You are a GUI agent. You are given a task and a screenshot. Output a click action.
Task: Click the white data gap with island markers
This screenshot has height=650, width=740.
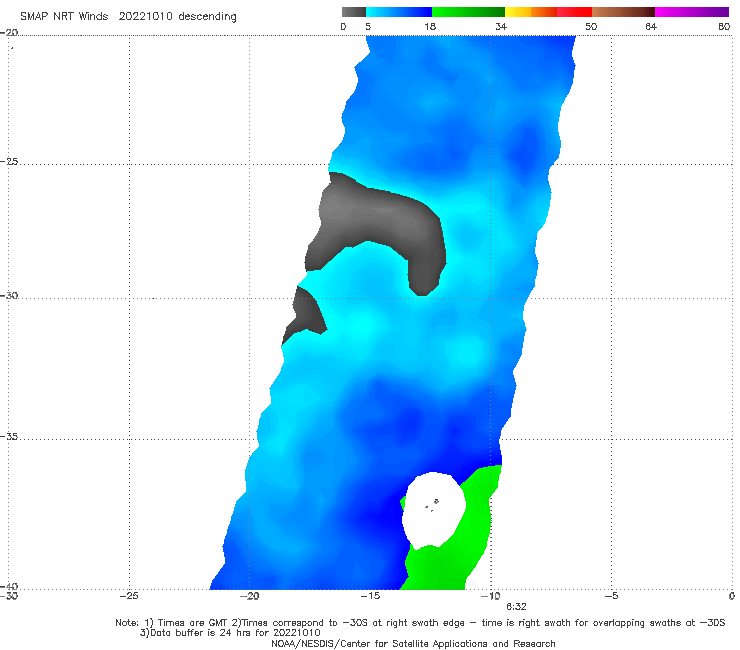click(433, 509)
